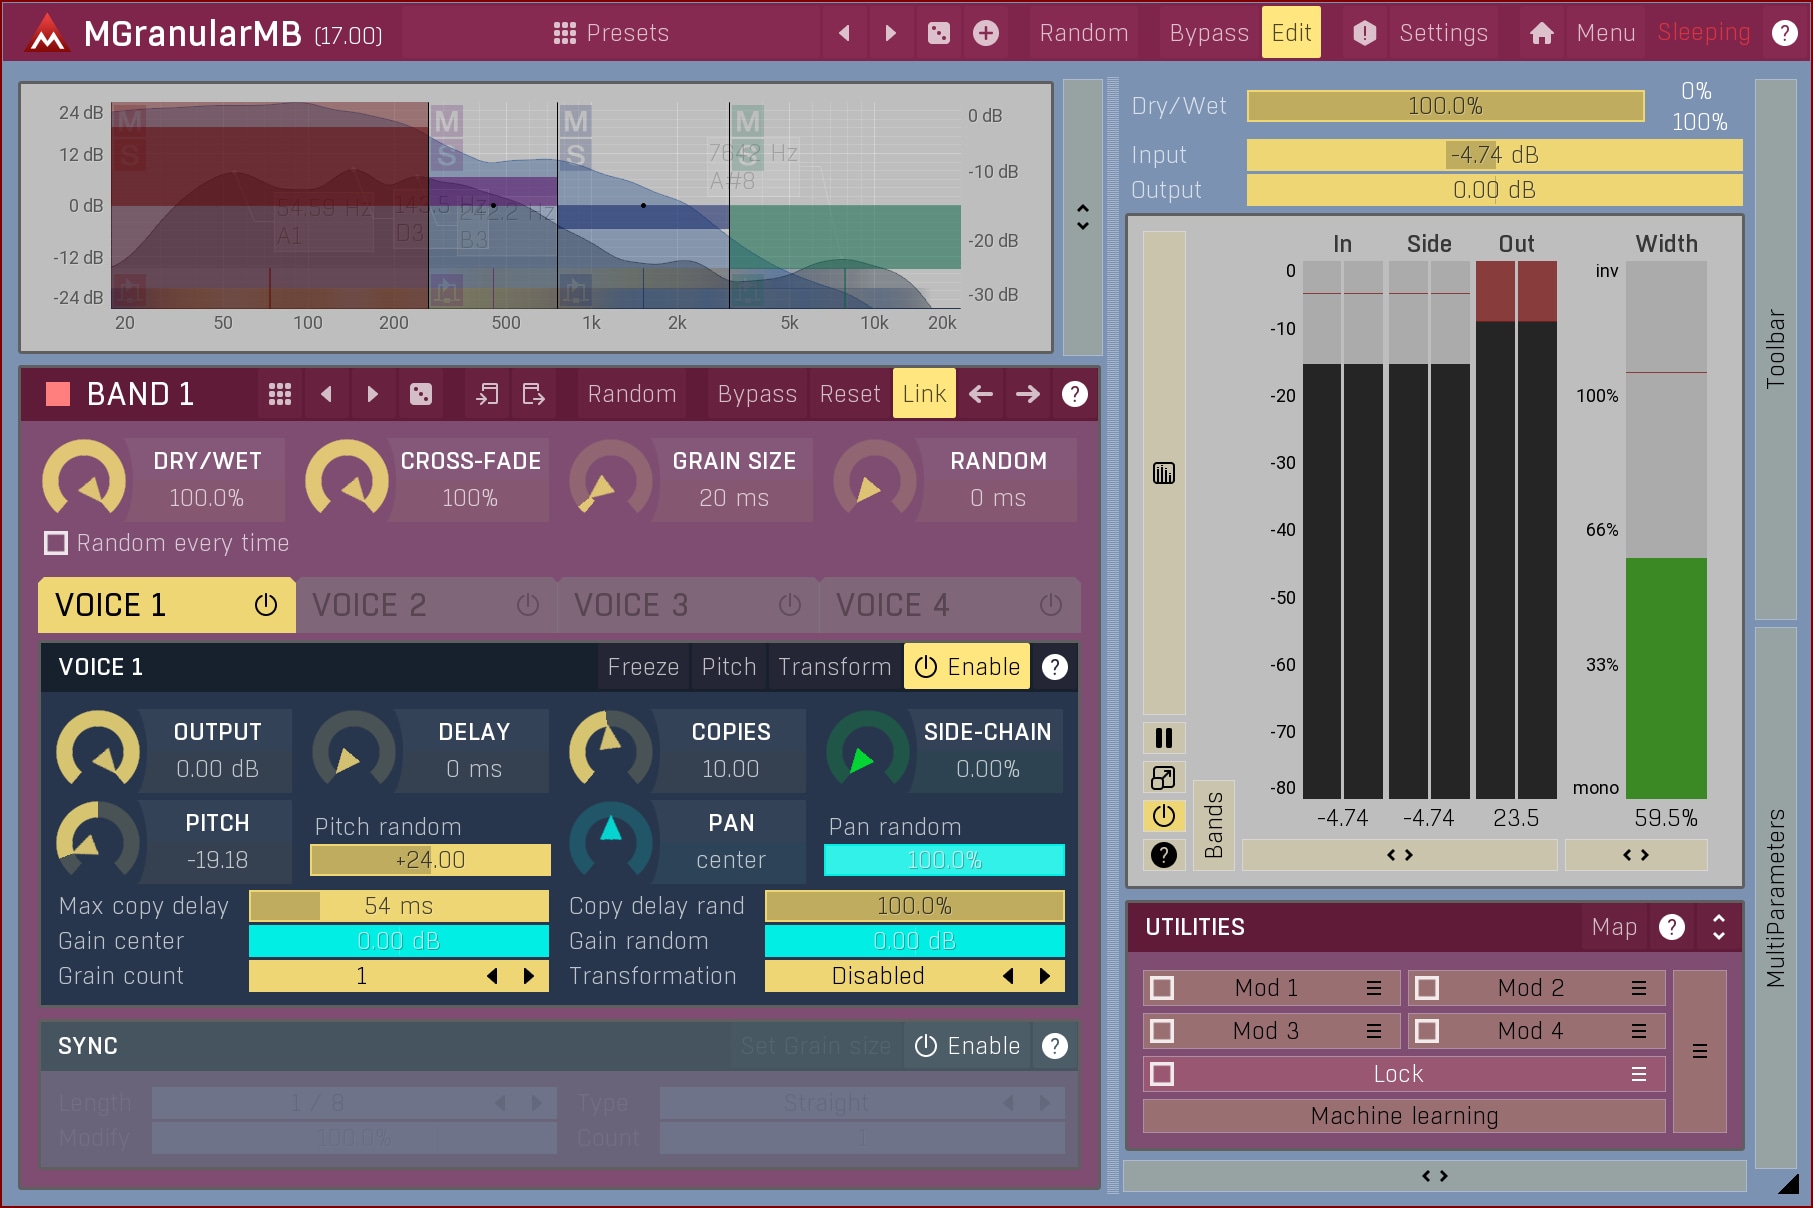This screenshot has height=1208, width=1813.
Task: Toggle the Lock checkbox
Action: click(1162, 1074)
